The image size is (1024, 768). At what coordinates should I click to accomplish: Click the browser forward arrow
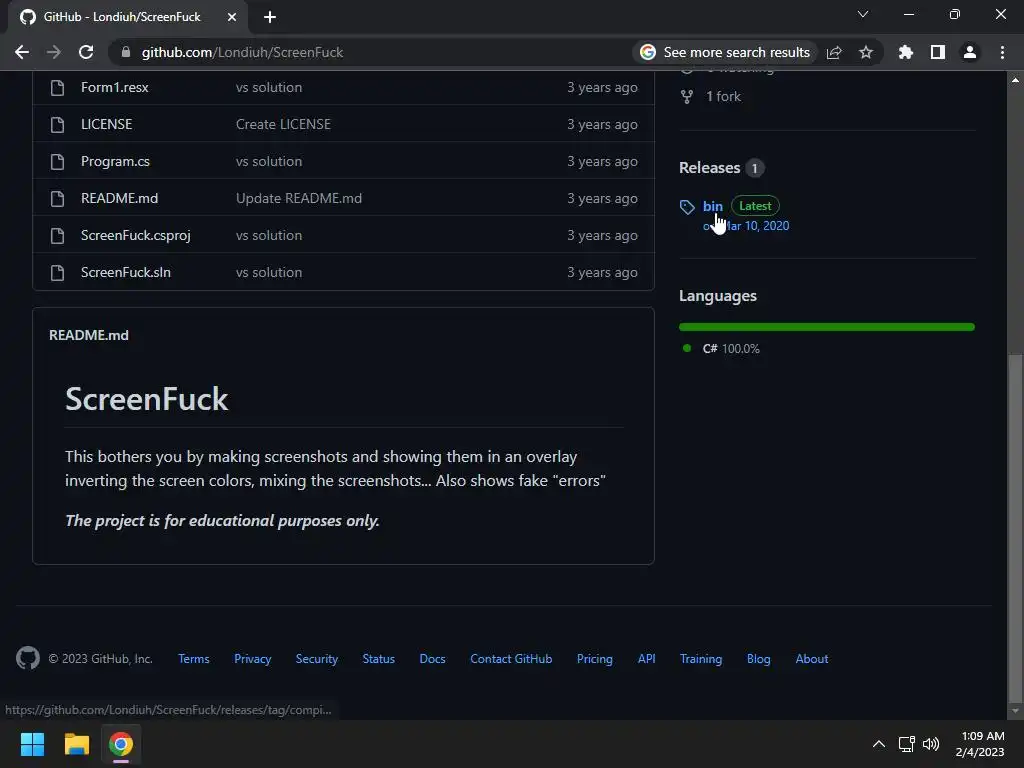tap(54, 52)
